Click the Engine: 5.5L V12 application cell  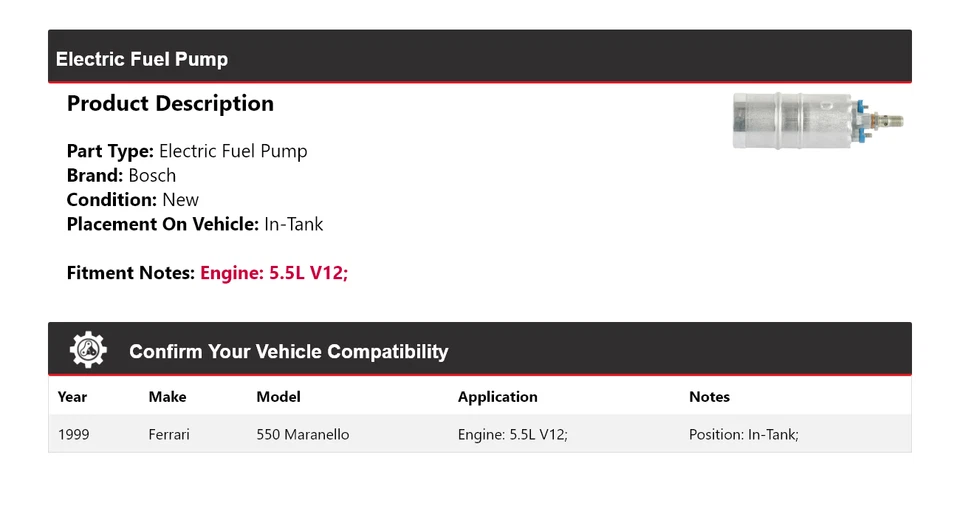[x=512, y=435]
